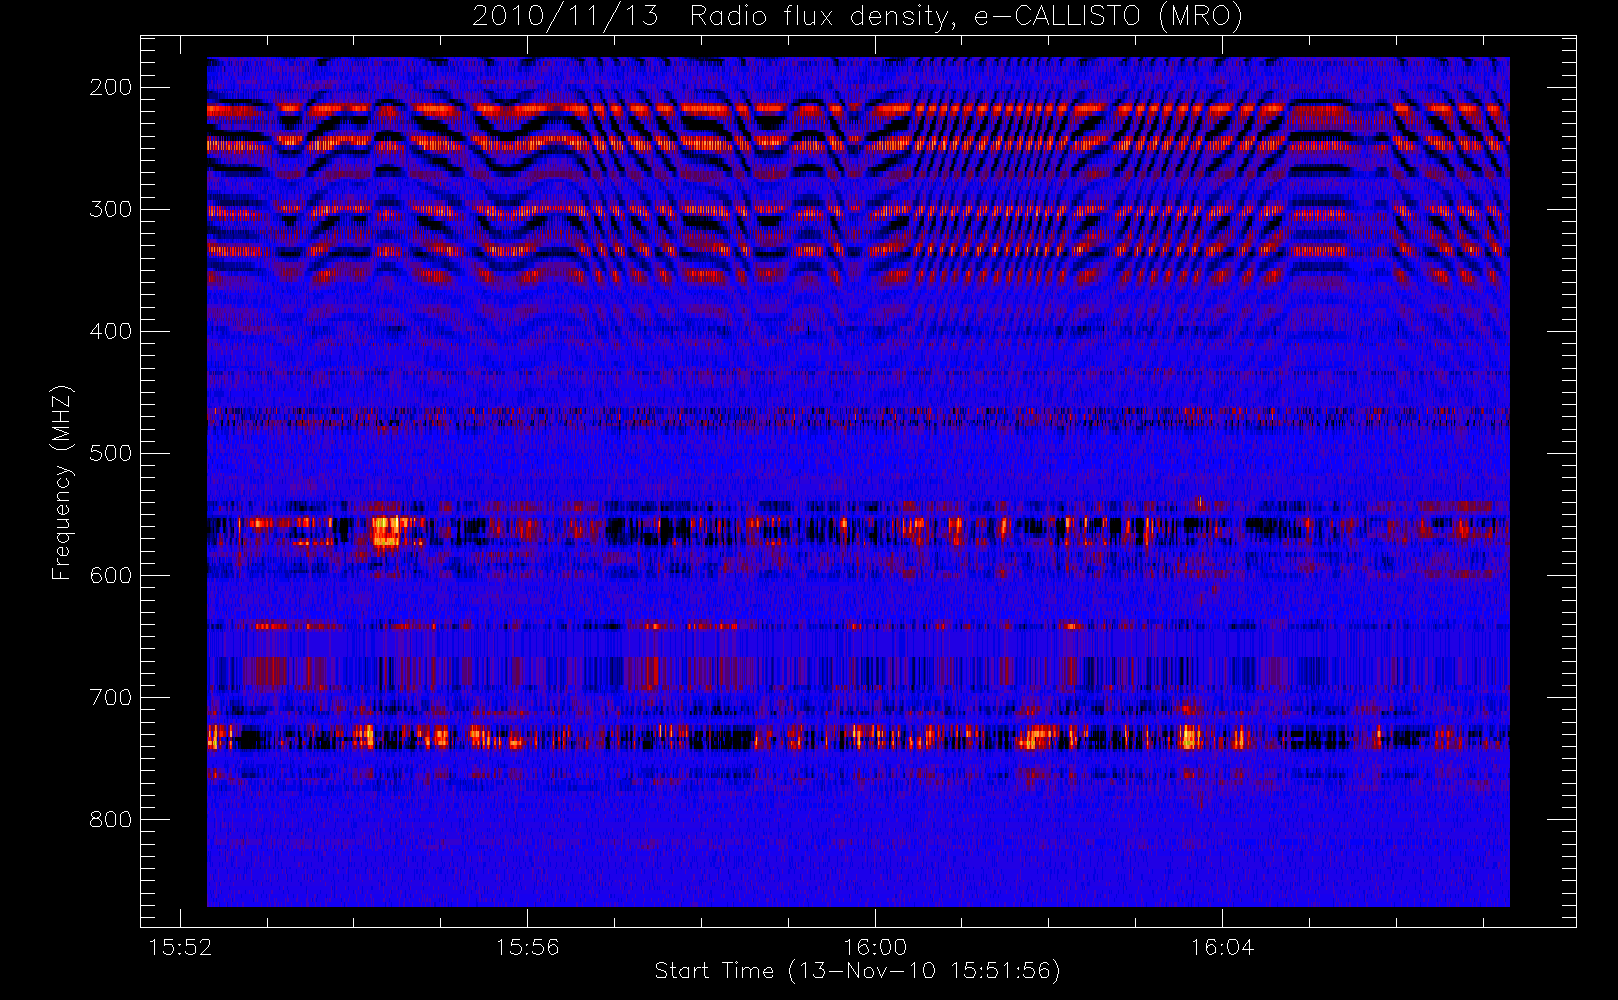This screenshot has height=1000, width=1618.
Task: Click the 700 frequency tick label
Action: (x=110, y=697)
